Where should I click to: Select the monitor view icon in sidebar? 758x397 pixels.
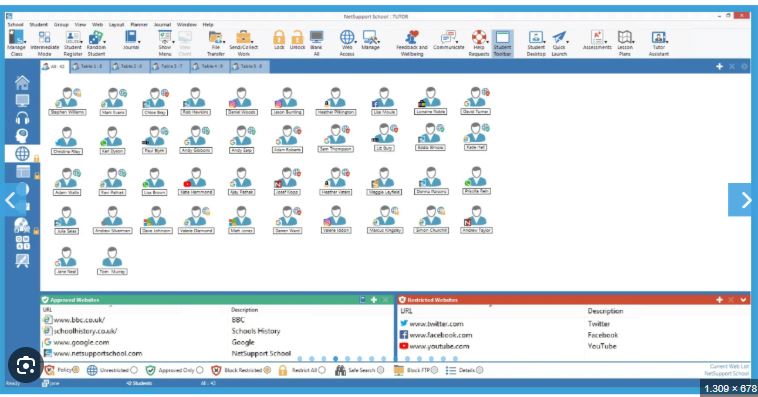(x=22, y=101)
